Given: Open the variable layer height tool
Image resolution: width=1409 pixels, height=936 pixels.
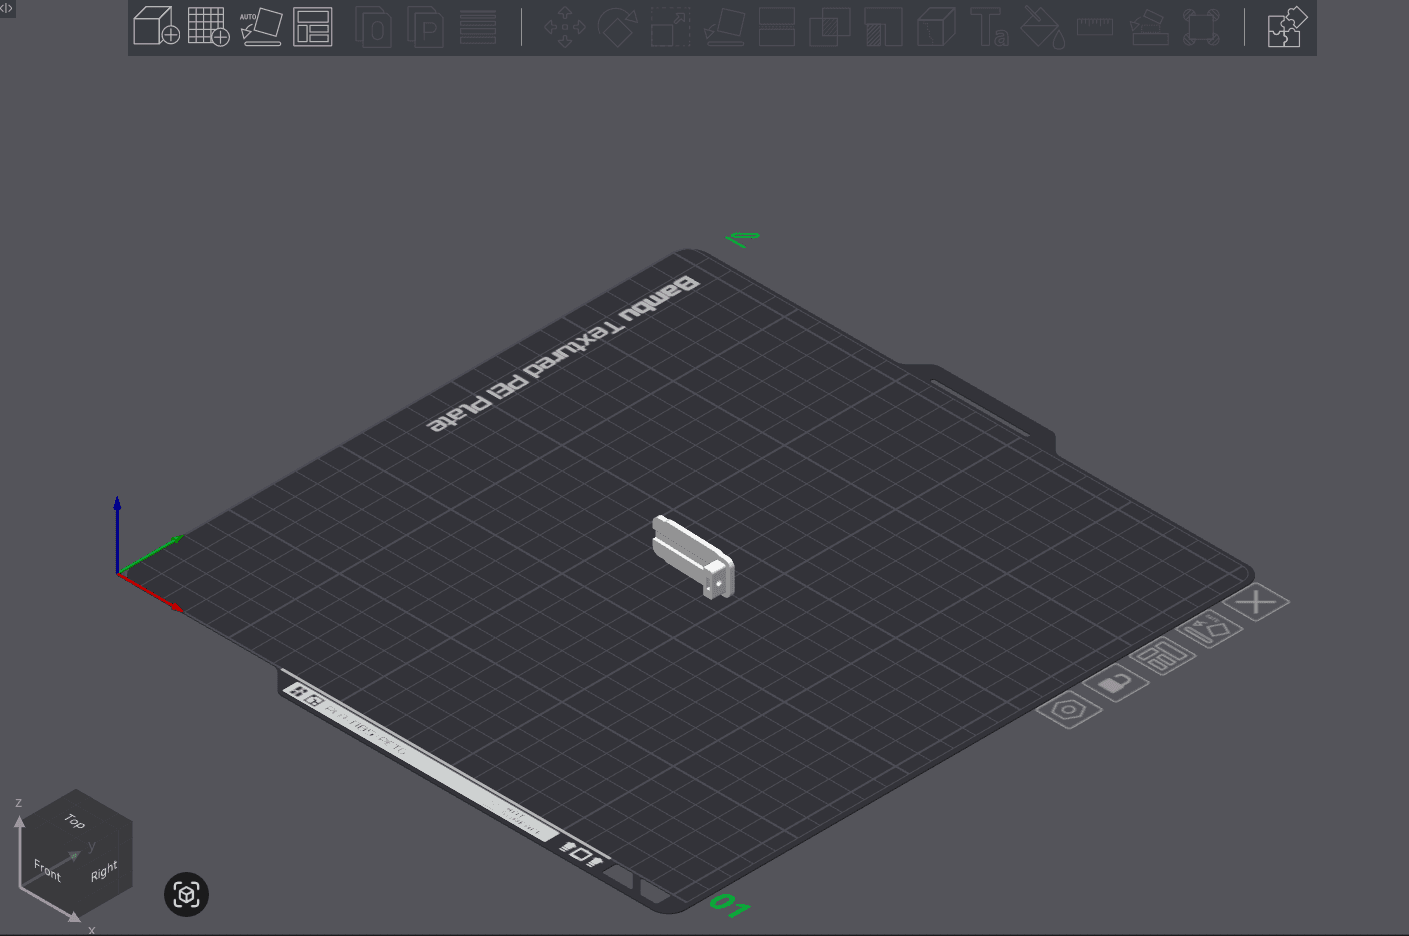Looking at the screenshot, I should [478, 27].
